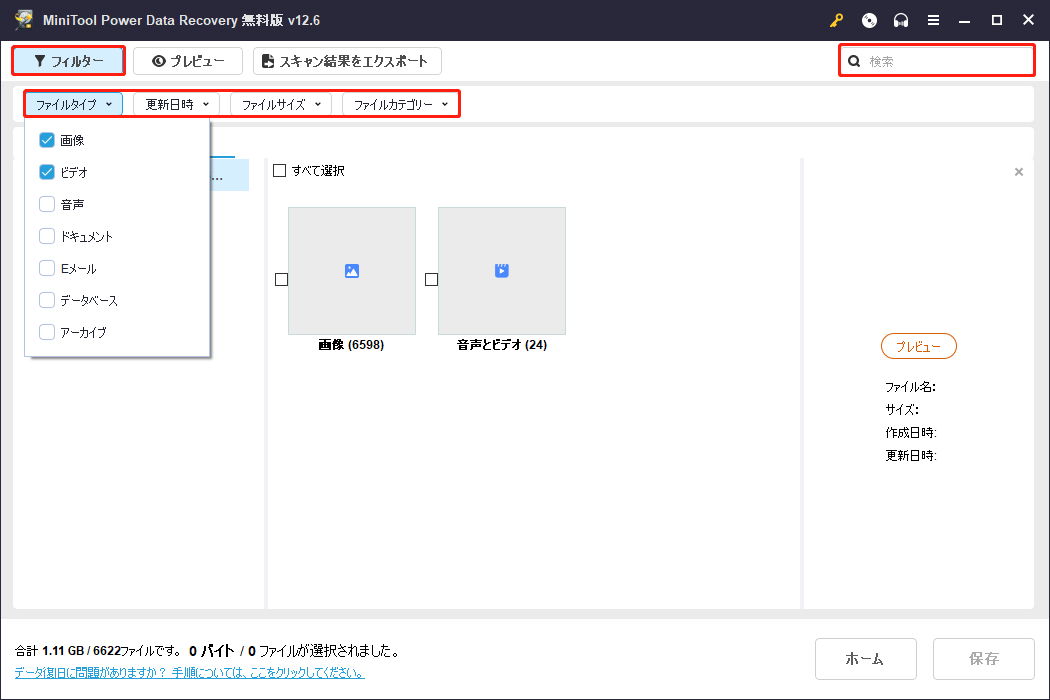Screen dimensions: 1050x700
Task: Click the image icon inside the 画像 thumbnail
Action: point(351,270)
